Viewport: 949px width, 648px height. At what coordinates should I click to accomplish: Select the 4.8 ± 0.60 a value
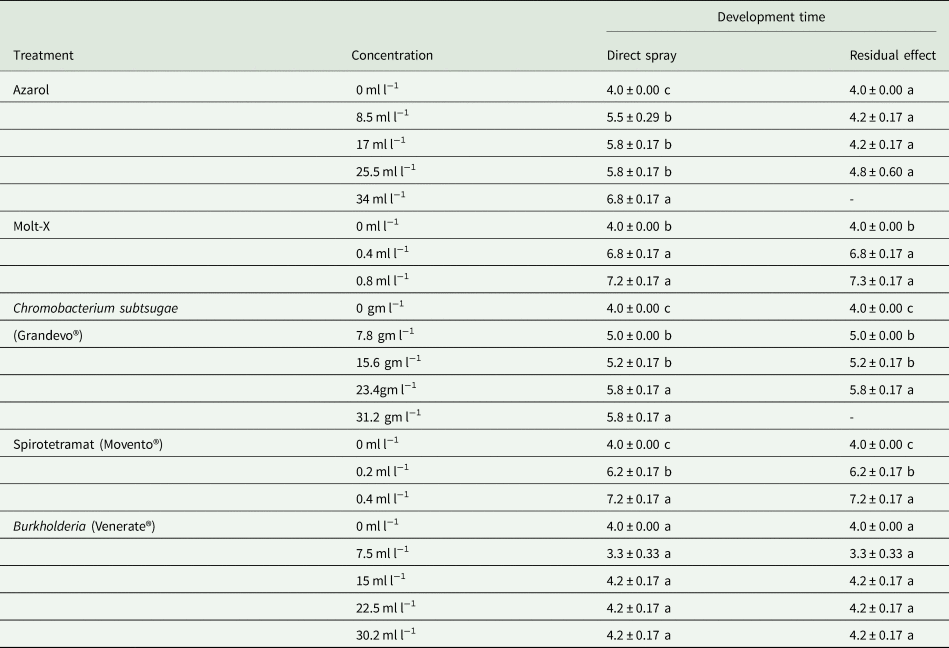pos(881,171)
